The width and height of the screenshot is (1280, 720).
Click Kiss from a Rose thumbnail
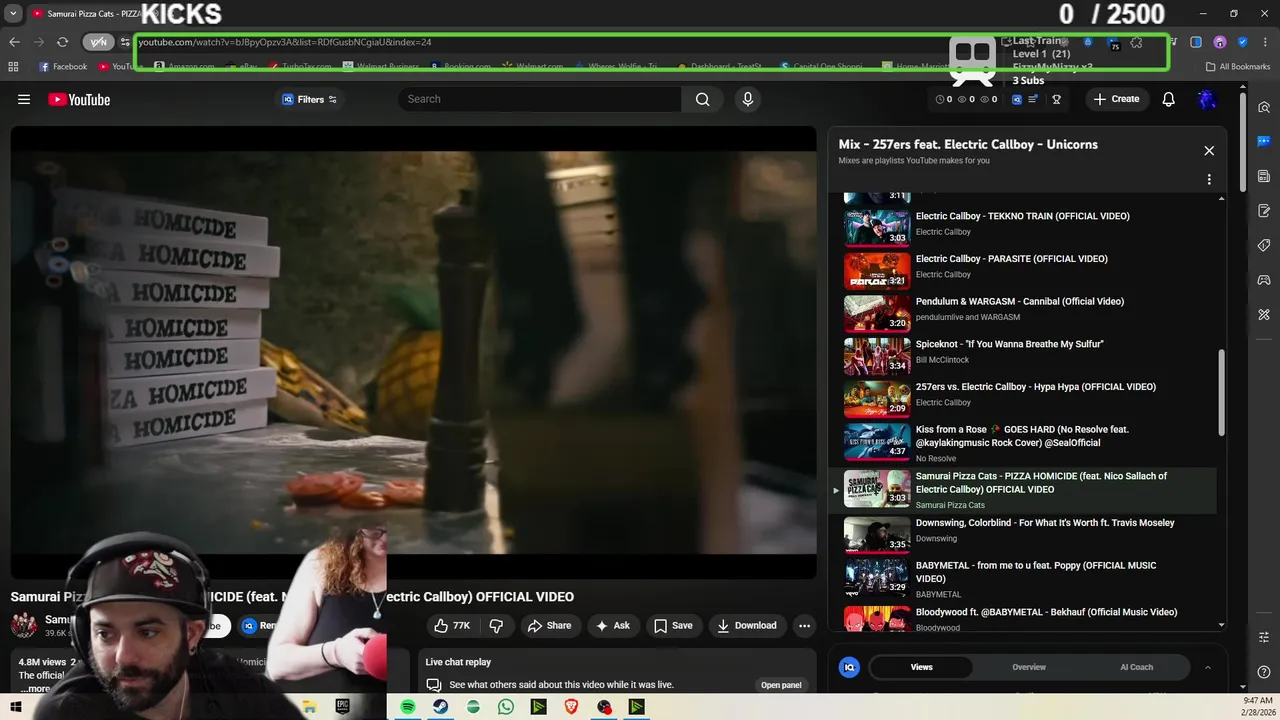(x=877, y=441)
